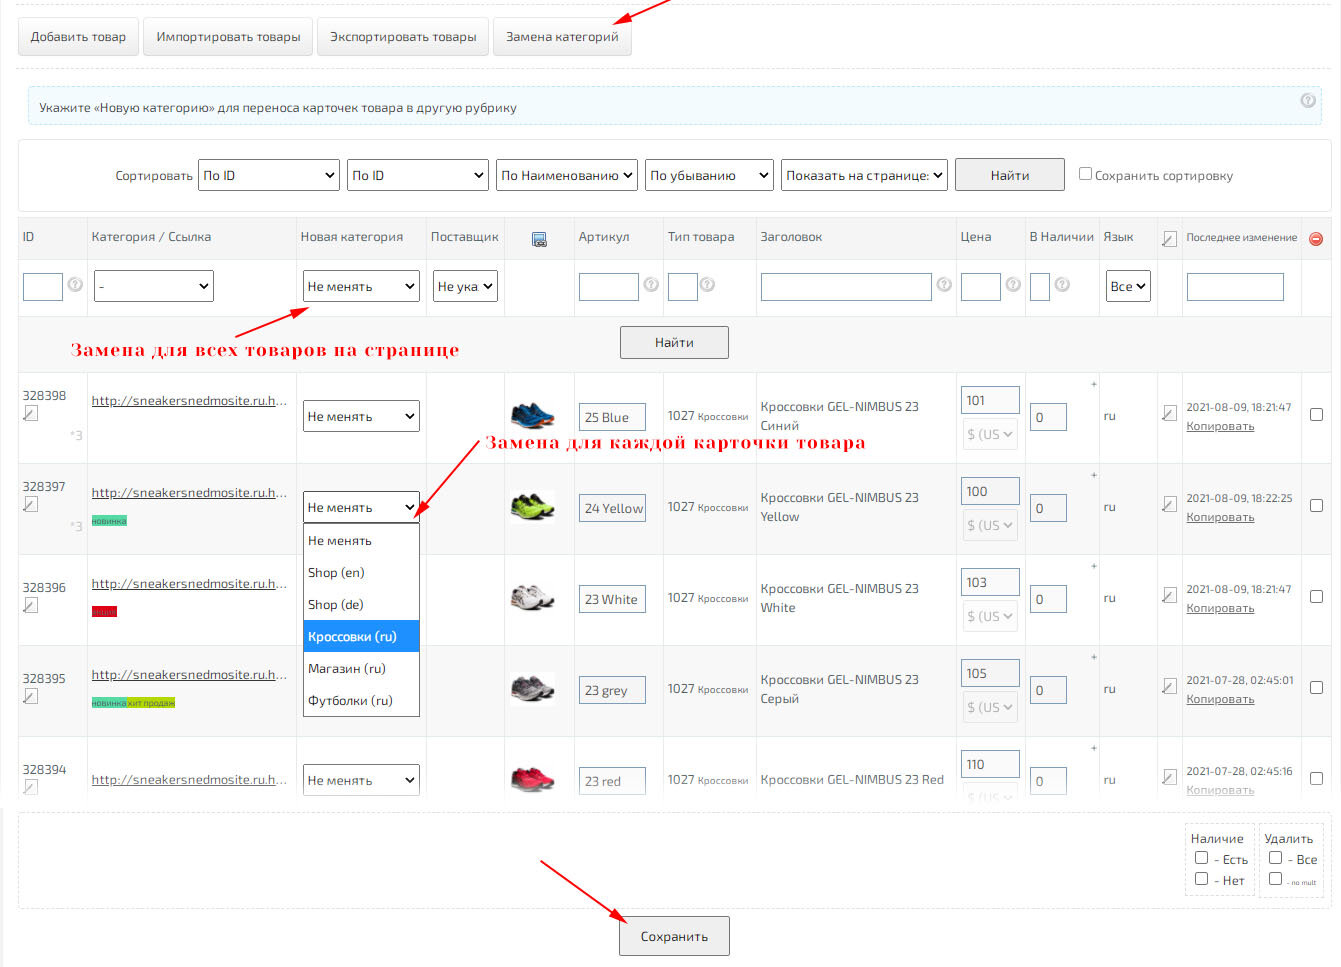The image size is (1341, 967).
Task: Click the help icon in the info banner
Action: [x=1307, y=100]
